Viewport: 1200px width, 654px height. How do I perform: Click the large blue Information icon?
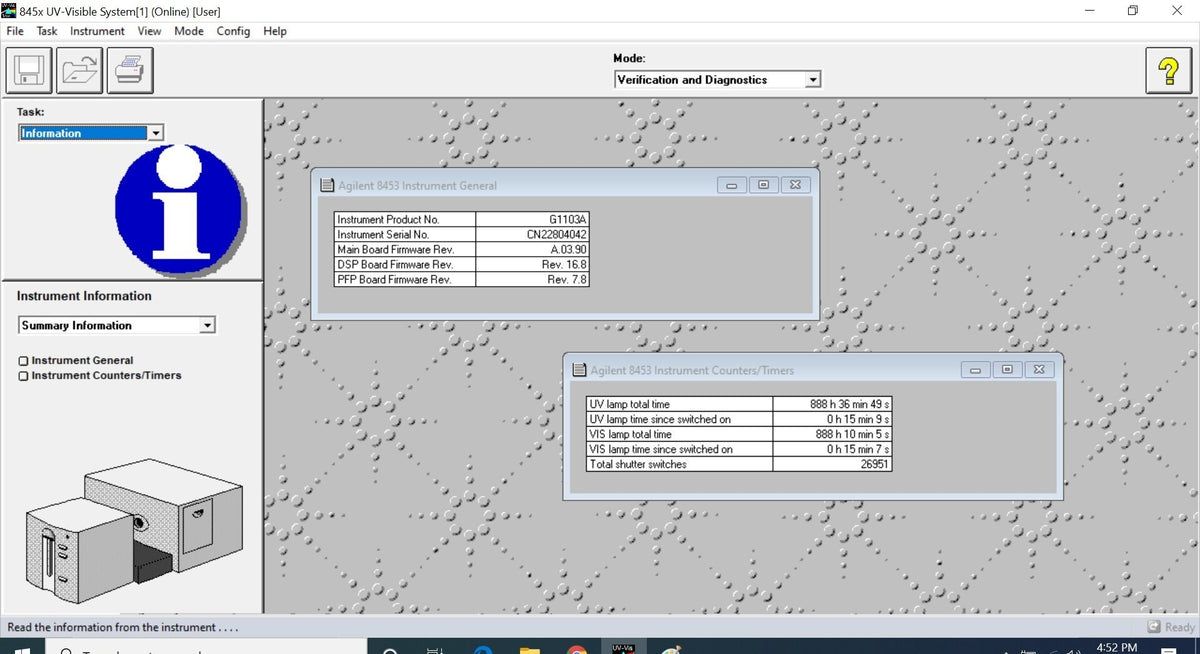click(180, 210)
